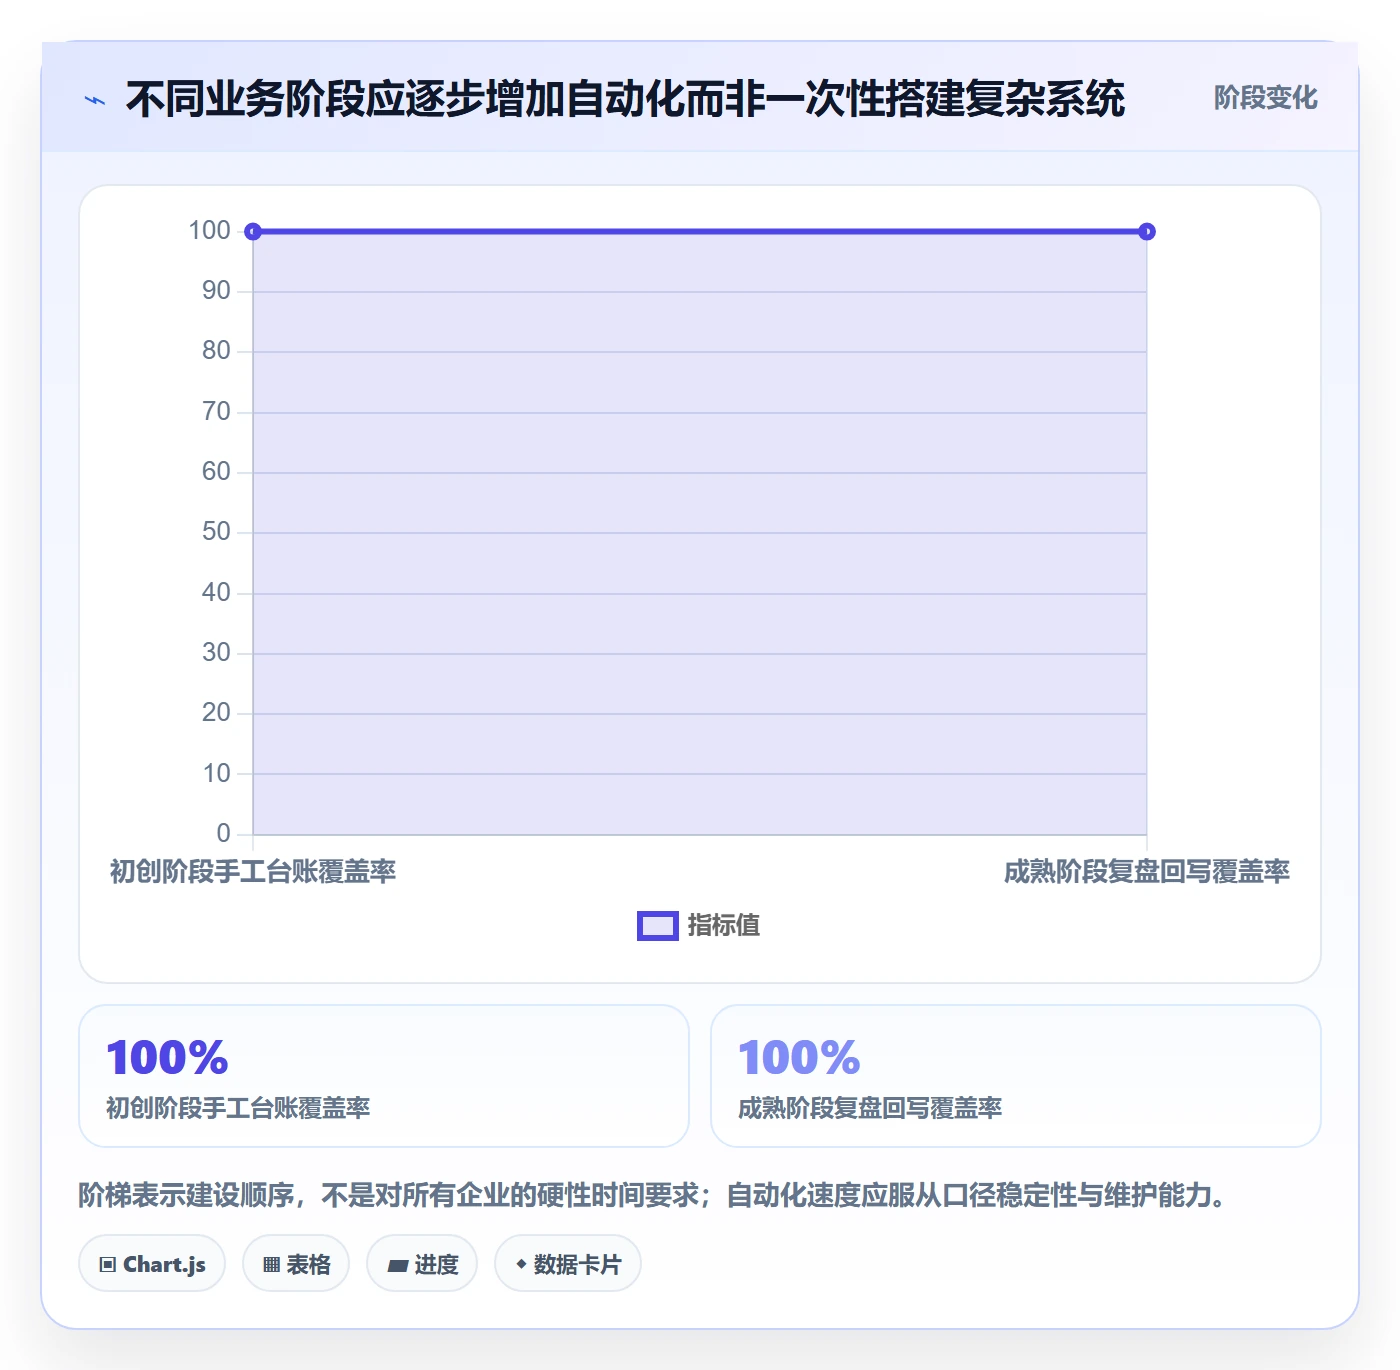Click the y-axis value 80
The width and height of the screenshot is (1400, 1370).
[216, 351]
